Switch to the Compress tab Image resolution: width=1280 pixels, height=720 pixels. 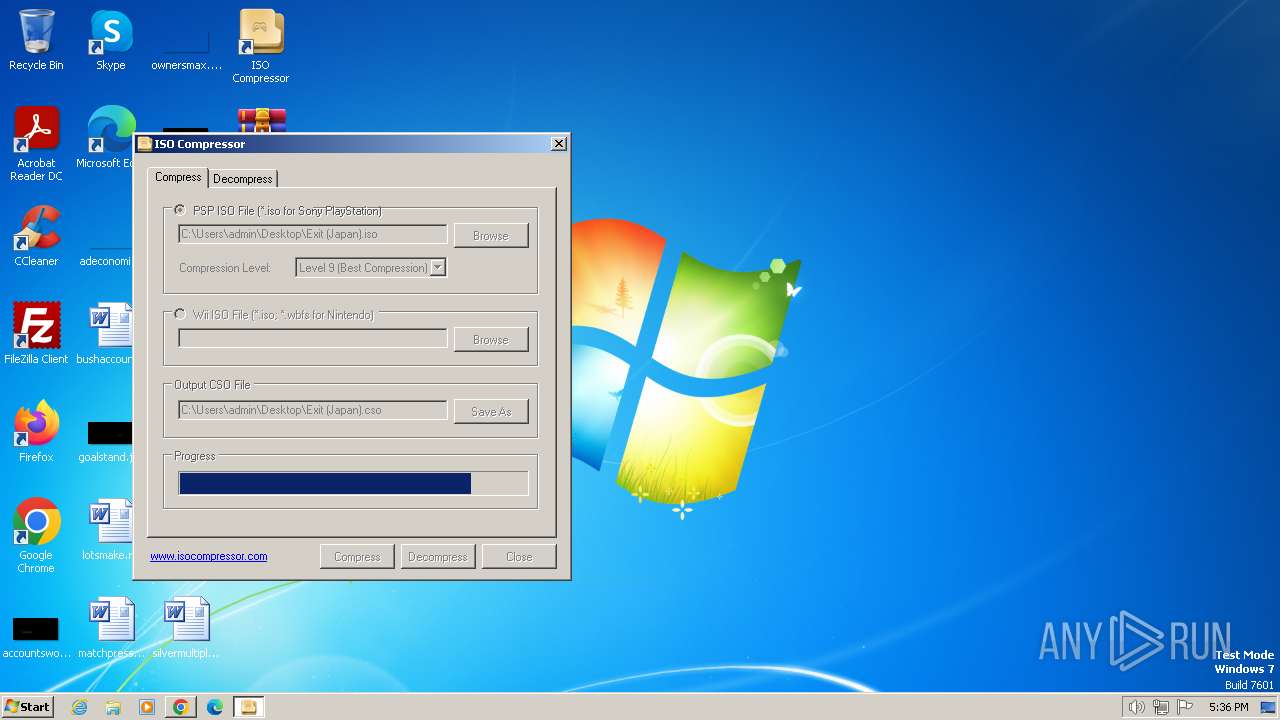click(178, 177)
